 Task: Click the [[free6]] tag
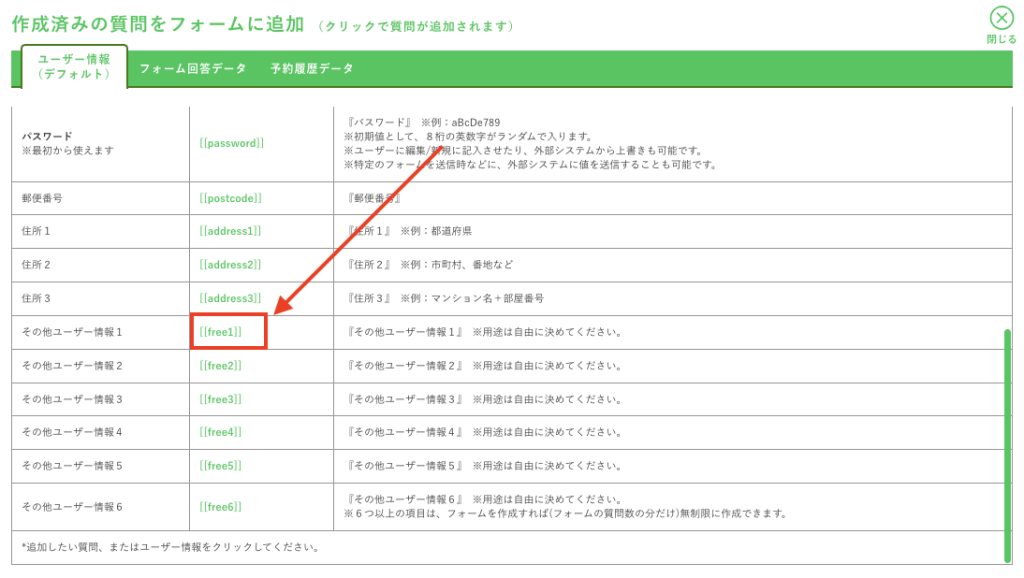(x=220, y=507)
